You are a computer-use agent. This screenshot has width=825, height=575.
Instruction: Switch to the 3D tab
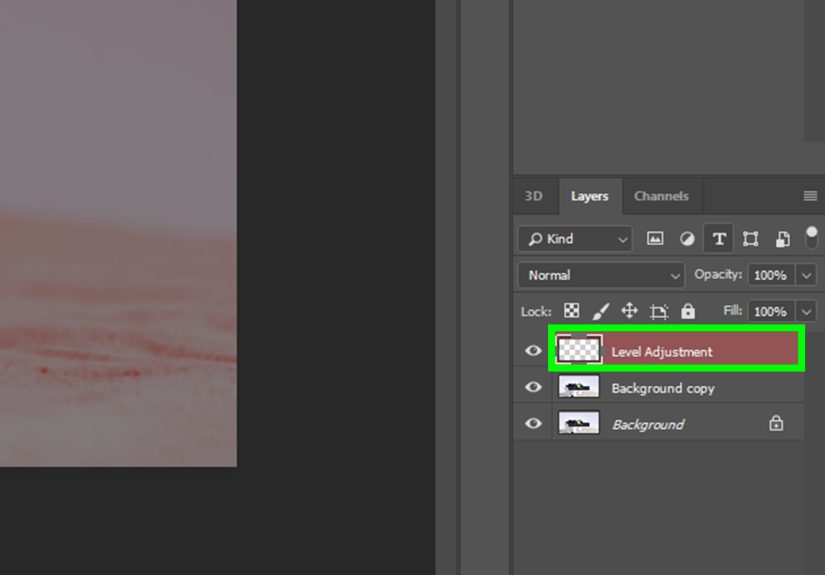pos(534,196)
